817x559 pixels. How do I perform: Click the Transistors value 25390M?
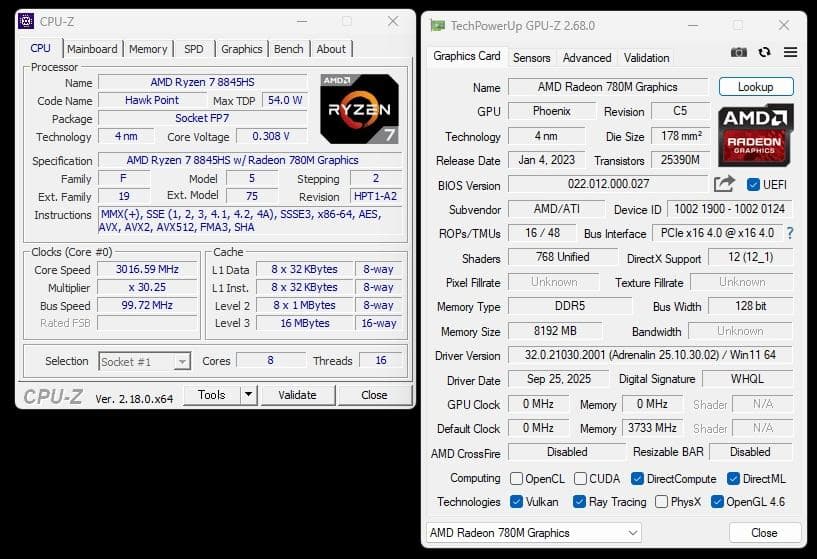tap(680, 160)
